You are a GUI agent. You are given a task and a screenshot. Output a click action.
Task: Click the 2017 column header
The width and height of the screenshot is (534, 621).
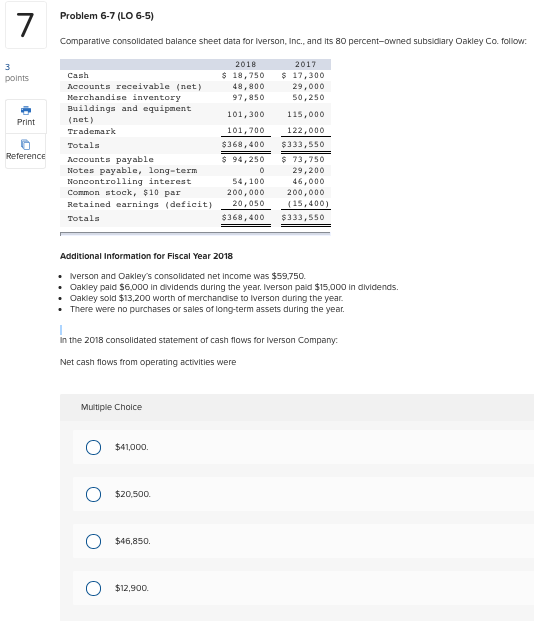305,64
